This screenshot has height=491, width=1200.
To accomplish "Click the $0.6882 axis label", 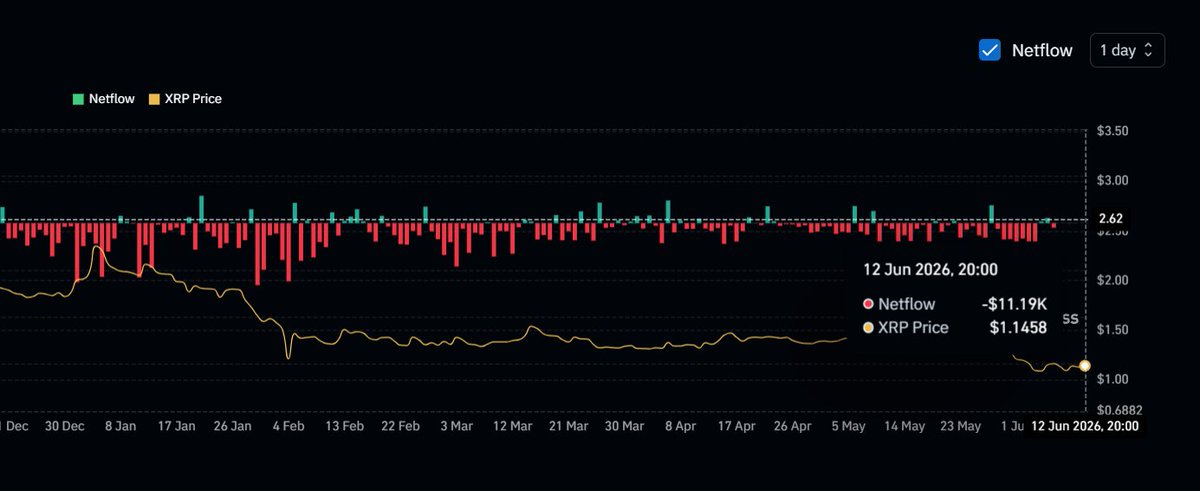I will point(1120,410).
